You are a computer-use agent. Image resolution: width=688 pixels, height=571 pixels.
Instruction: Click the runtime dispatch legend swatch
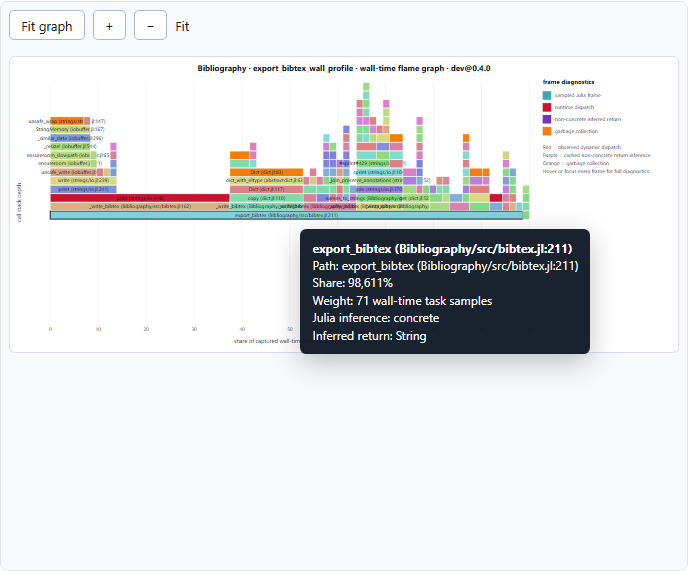[547, 107]
